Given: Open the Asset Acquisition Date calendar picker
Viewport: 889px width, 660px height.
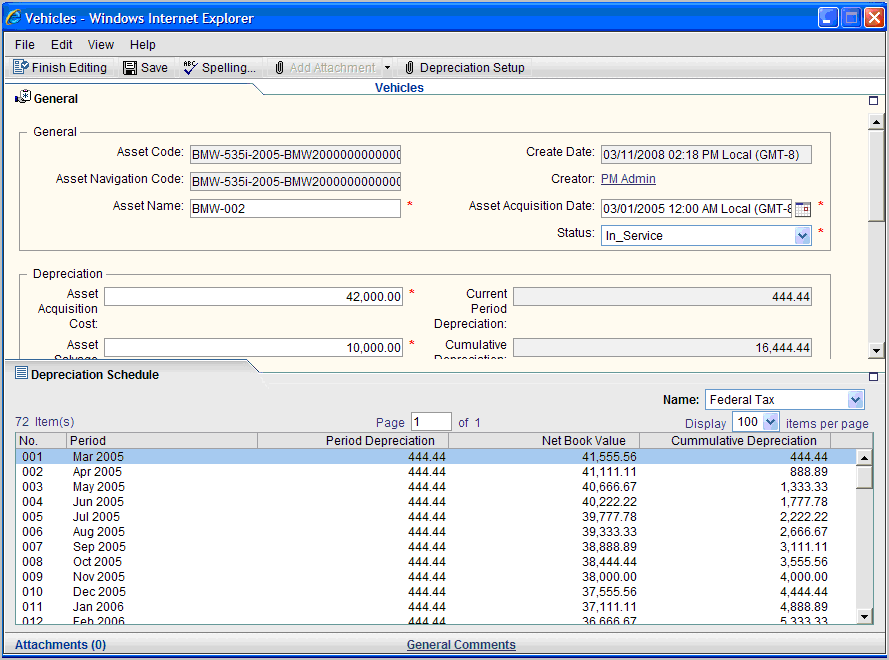Looking at the screenshot, I should click(x=803, y=209).
